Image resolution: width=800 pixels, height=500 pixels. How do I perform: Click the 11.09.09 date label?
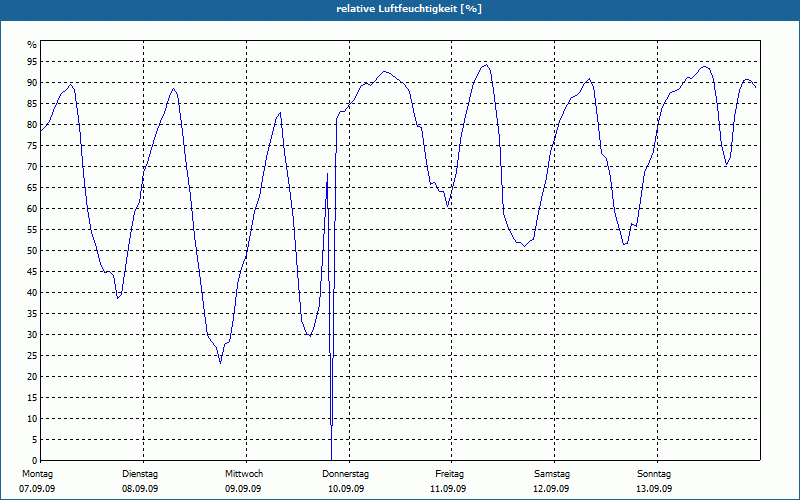click(x=448, y=489)
